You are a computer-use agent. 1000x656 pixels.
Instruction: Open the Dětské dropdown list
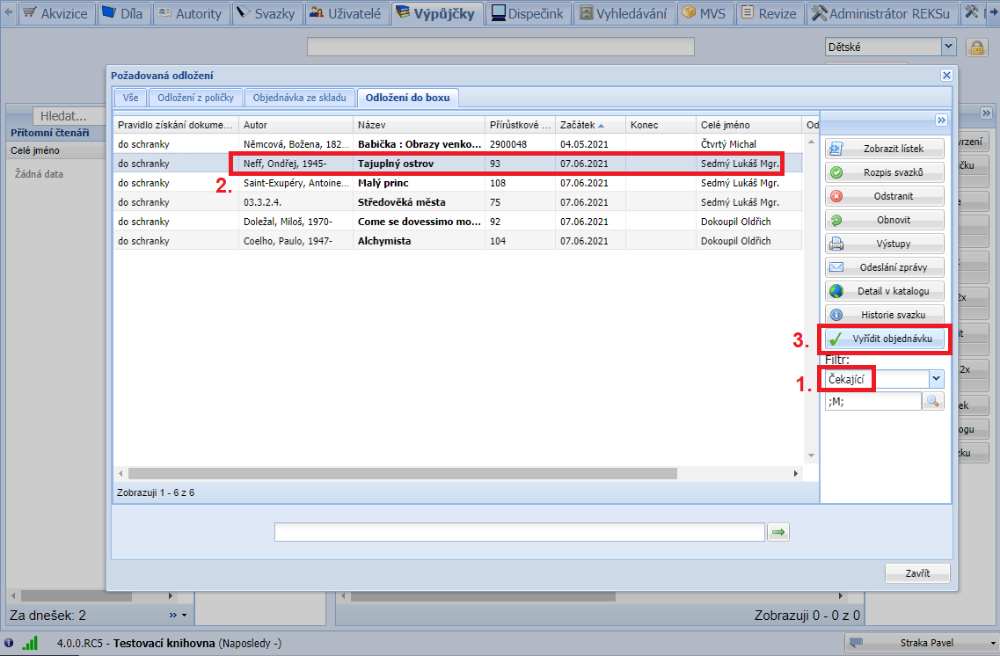(x=948, y=47)
